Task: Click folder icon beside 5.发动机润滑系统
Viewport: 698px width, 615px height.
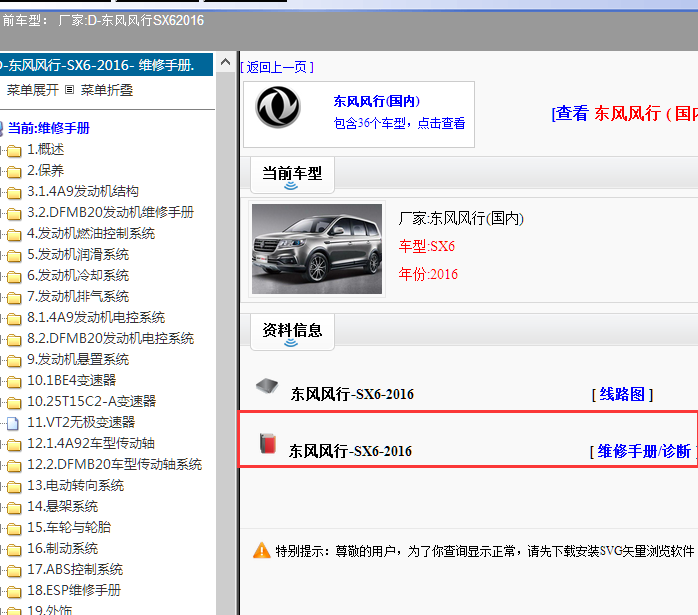Action: (x=14, y=256)
